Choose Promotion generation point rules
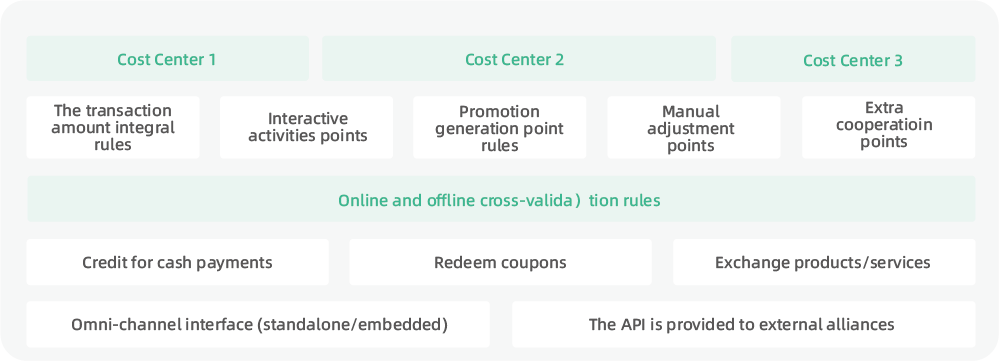Image resolution: width=999 pixels, height=361 pixels. click(x=500, y=127)
